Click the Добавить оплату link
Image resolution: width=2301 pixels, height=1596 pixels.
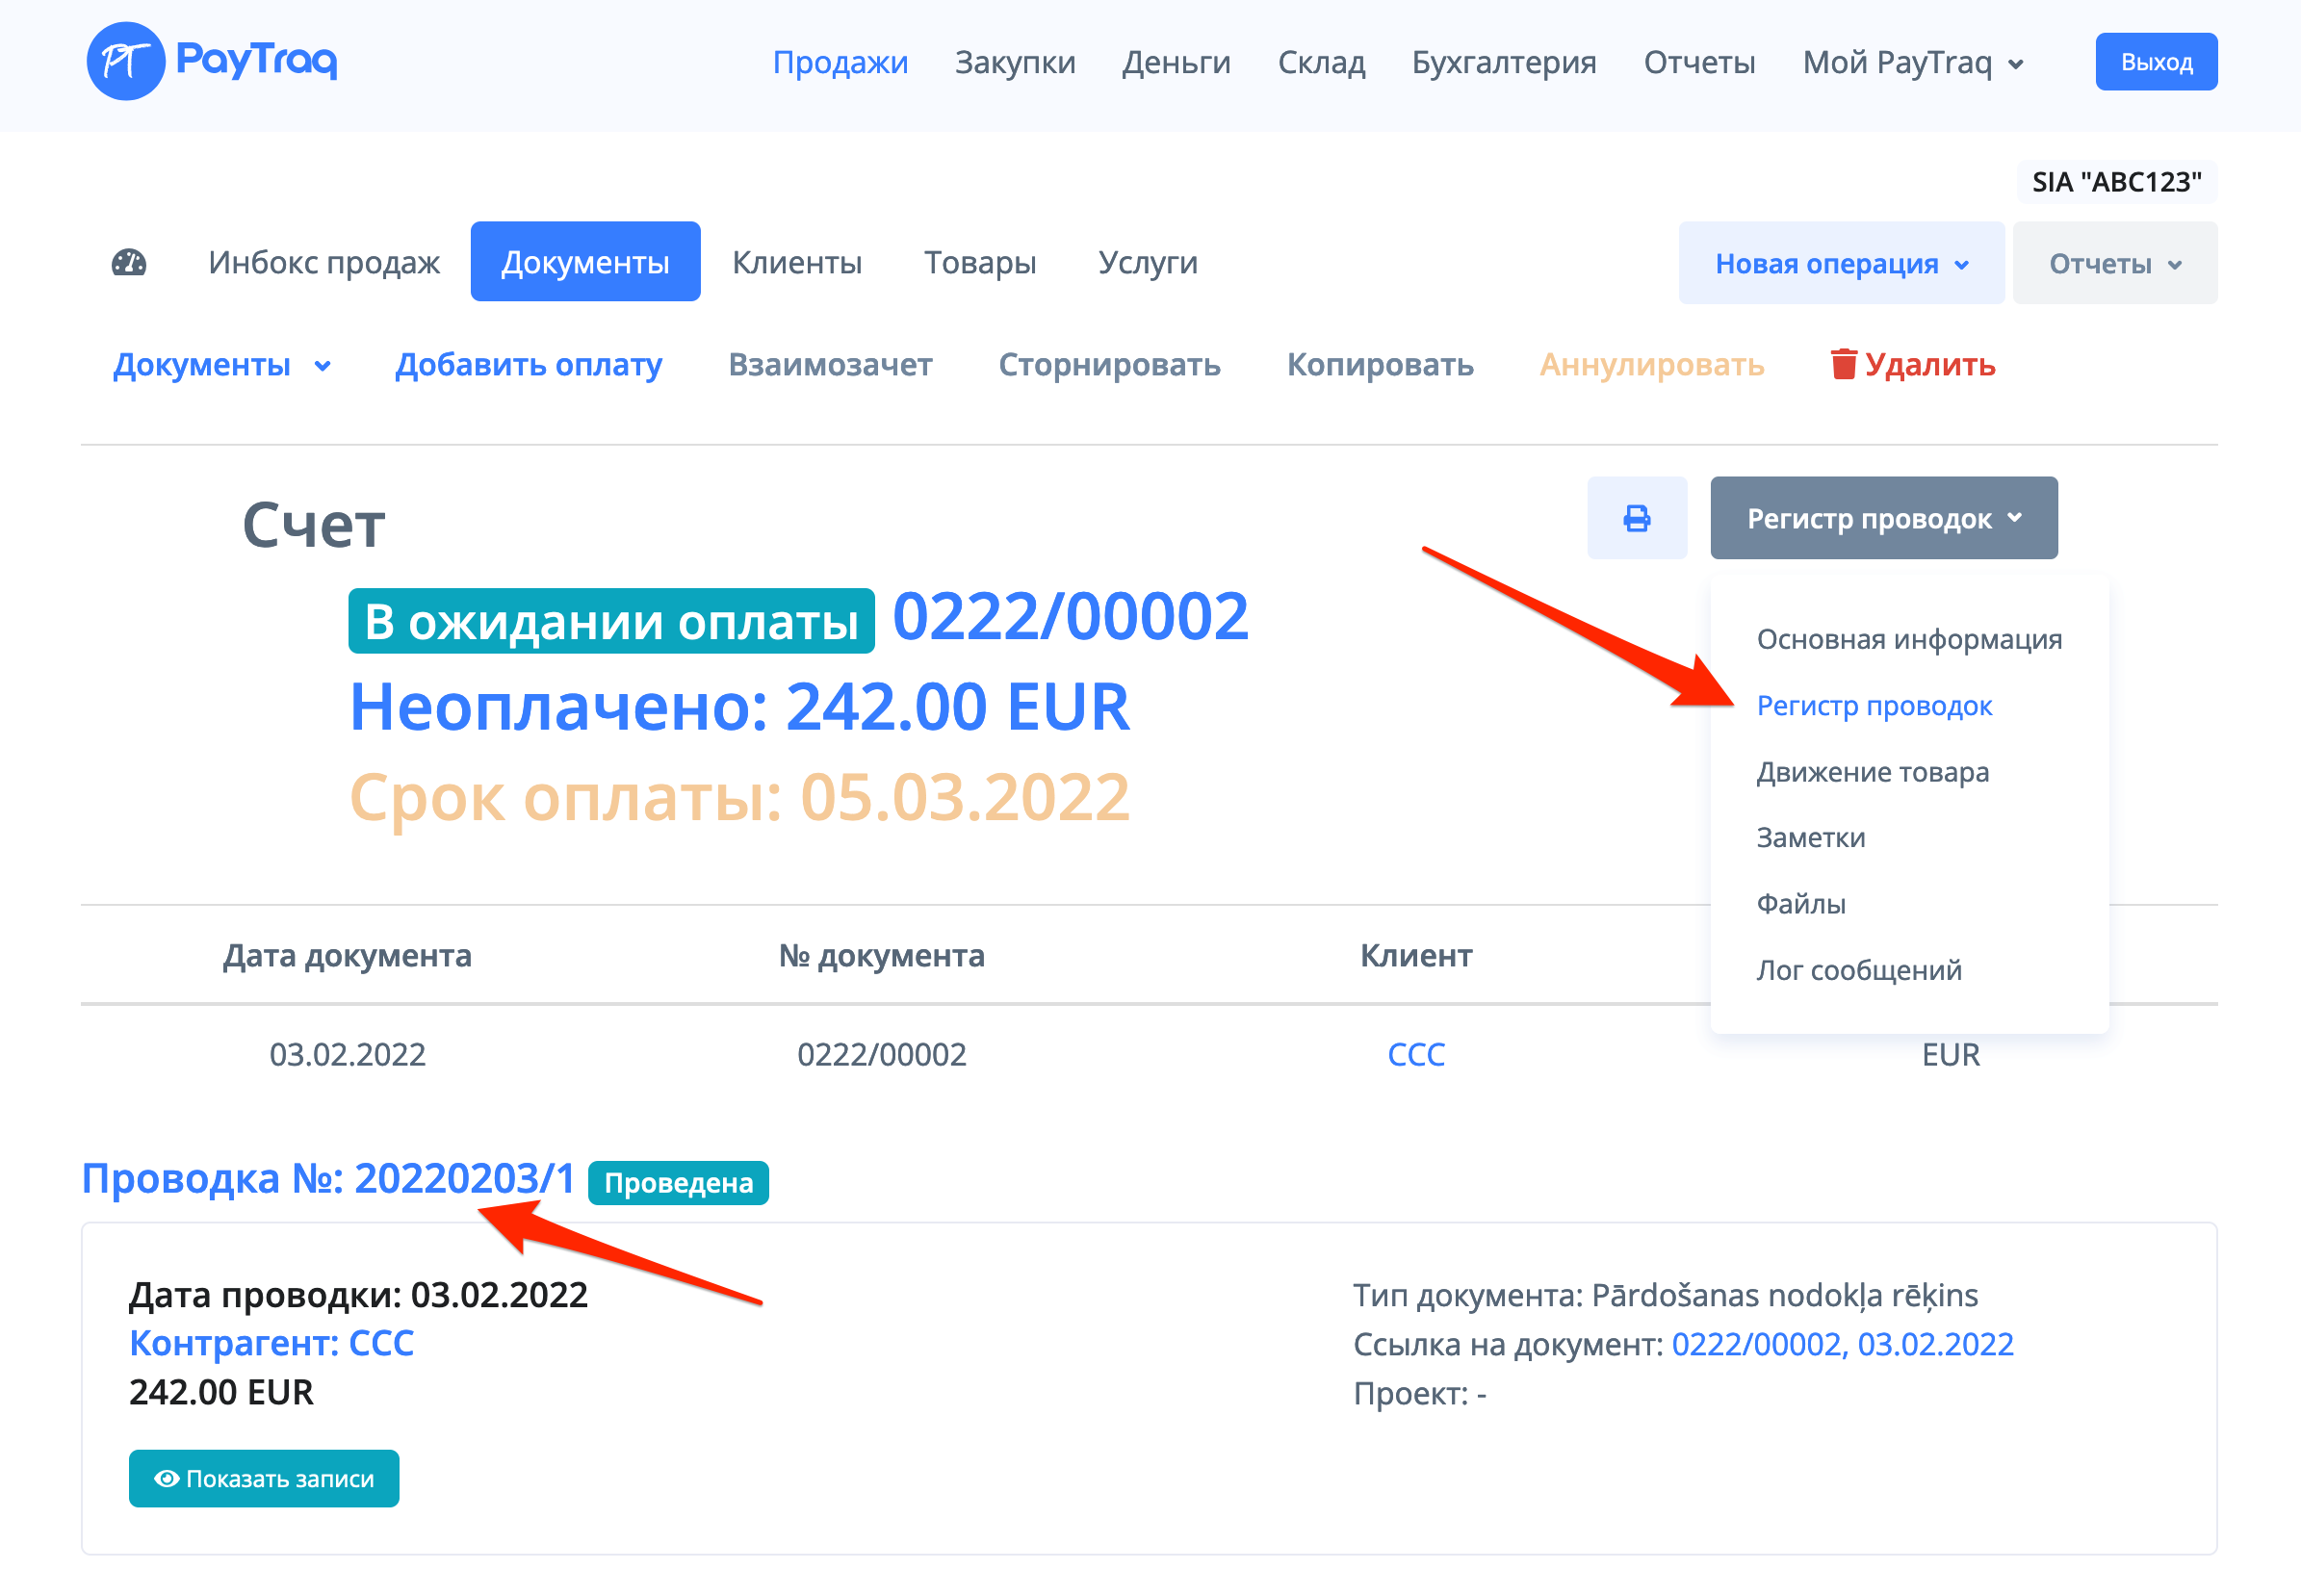pyautogui.click(x=528, y=365)
